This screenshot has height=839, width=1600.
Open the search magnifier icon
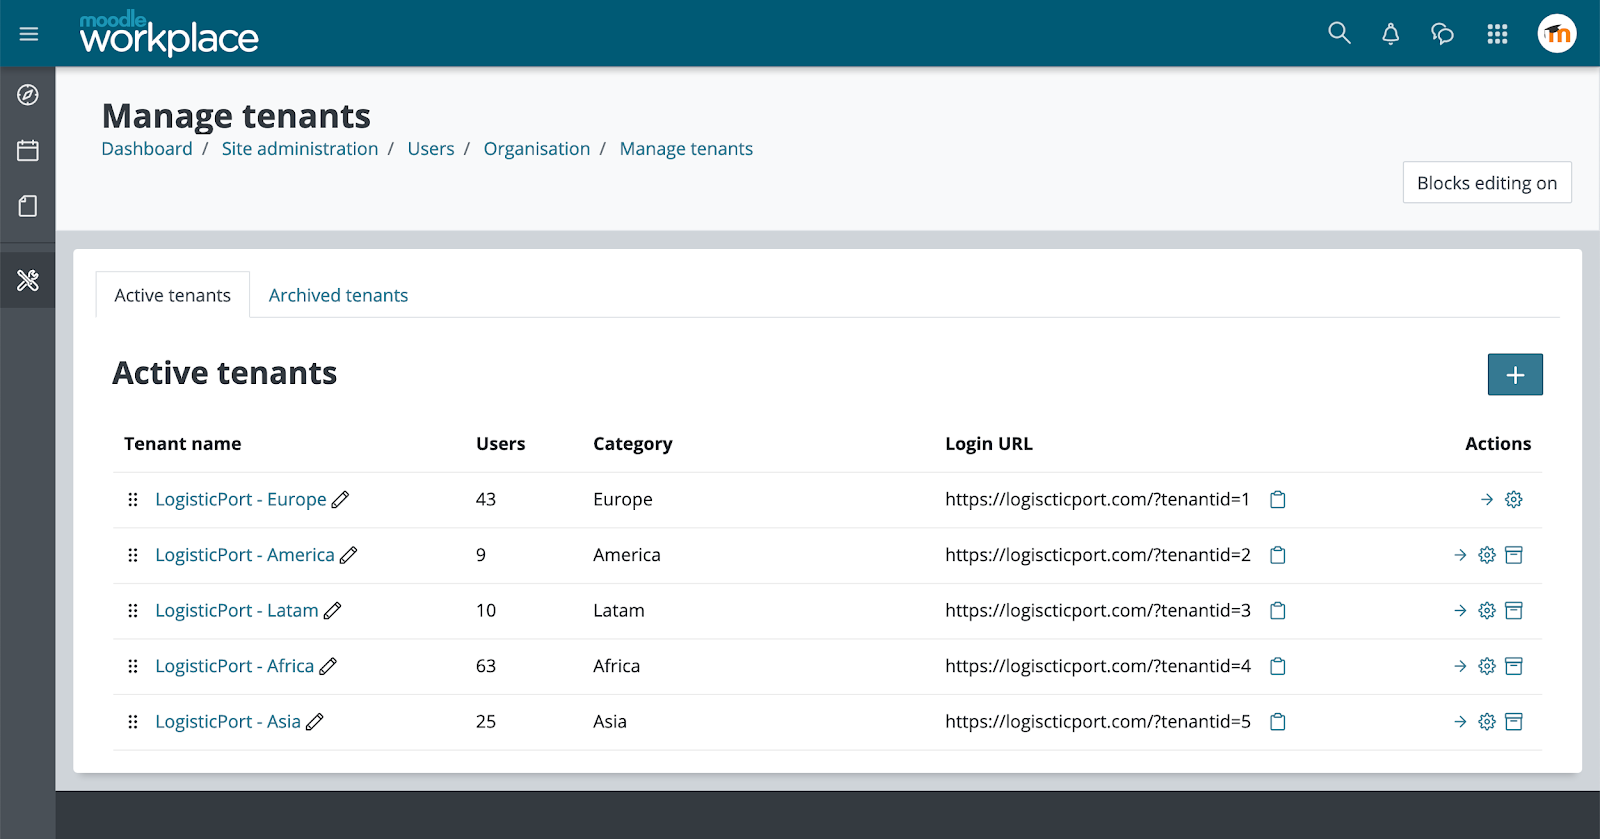(x=1339, y=34)
